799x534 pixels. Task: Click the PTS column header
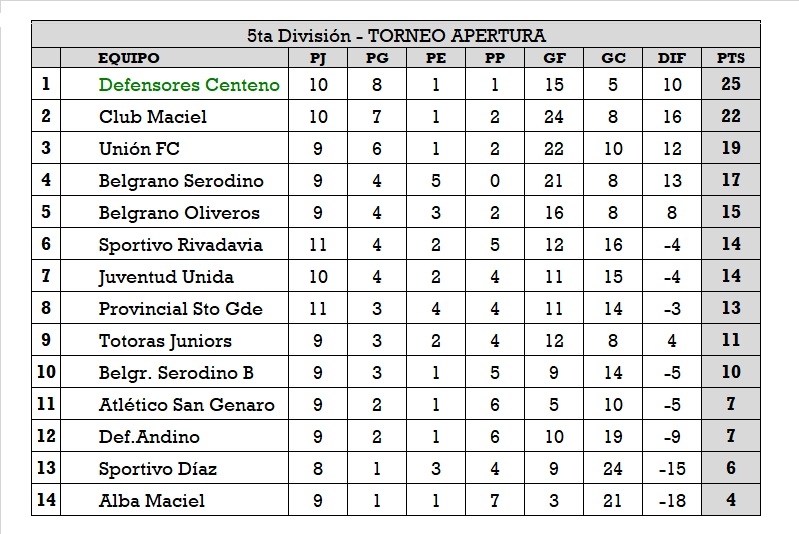coord(731,58)
